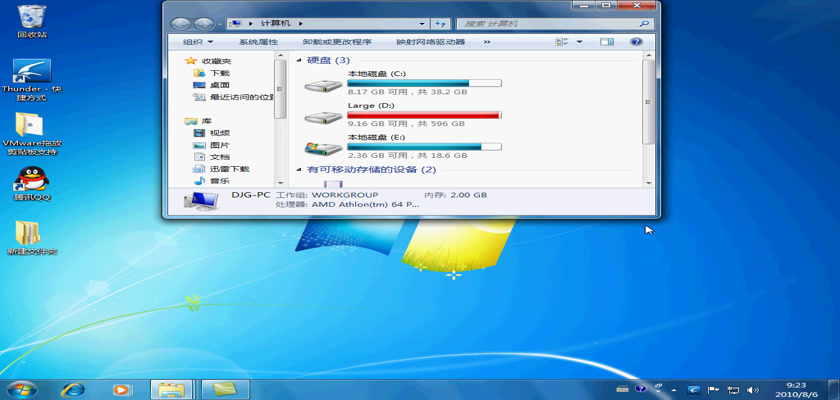
Task: Collapse the 有可移动存储的设备 group
Action: click(299, 170)
